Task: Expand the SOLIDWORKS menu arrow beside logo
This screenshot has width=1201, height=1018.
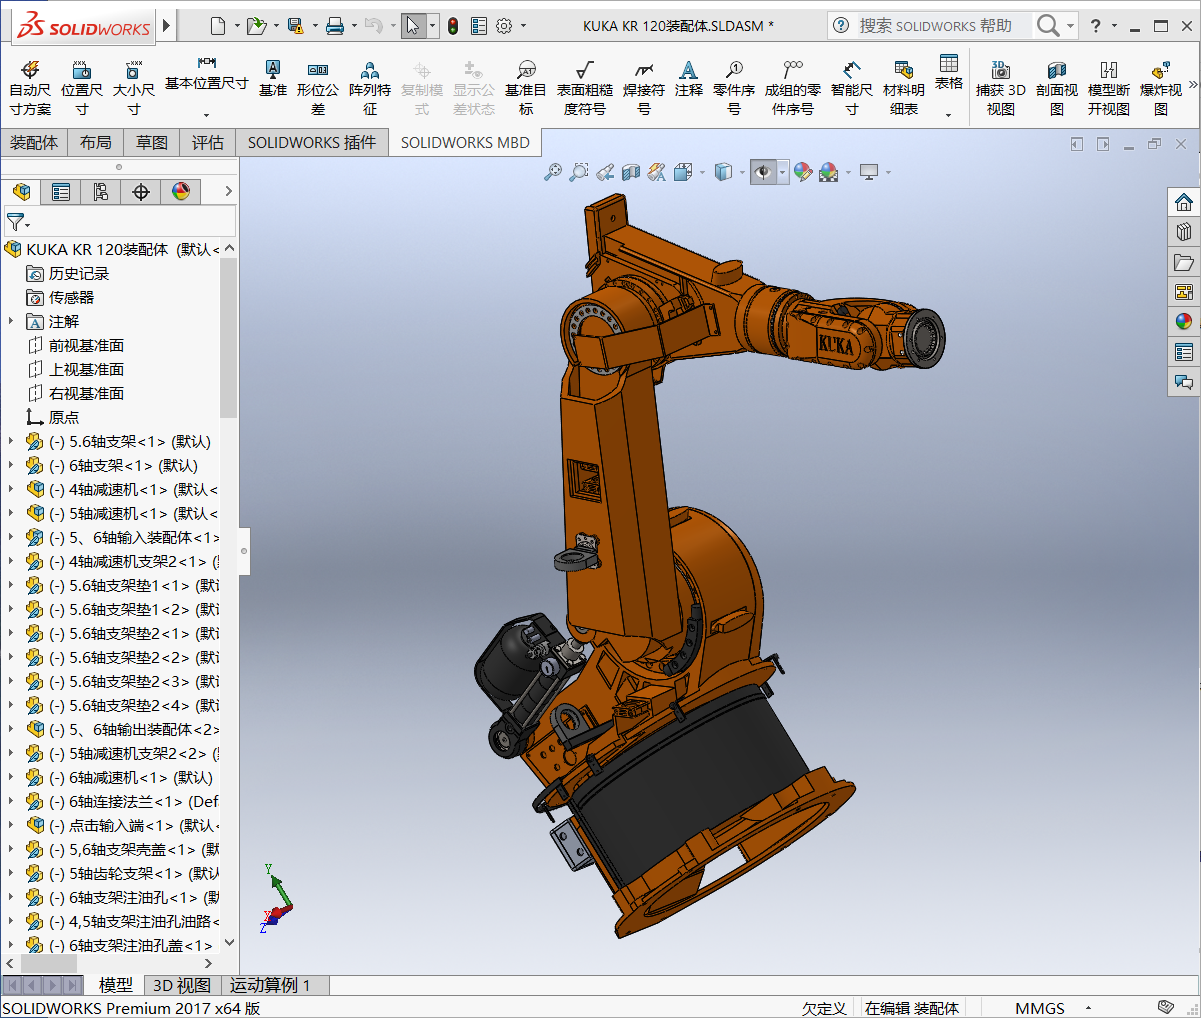Action: [x=166, y=26]
